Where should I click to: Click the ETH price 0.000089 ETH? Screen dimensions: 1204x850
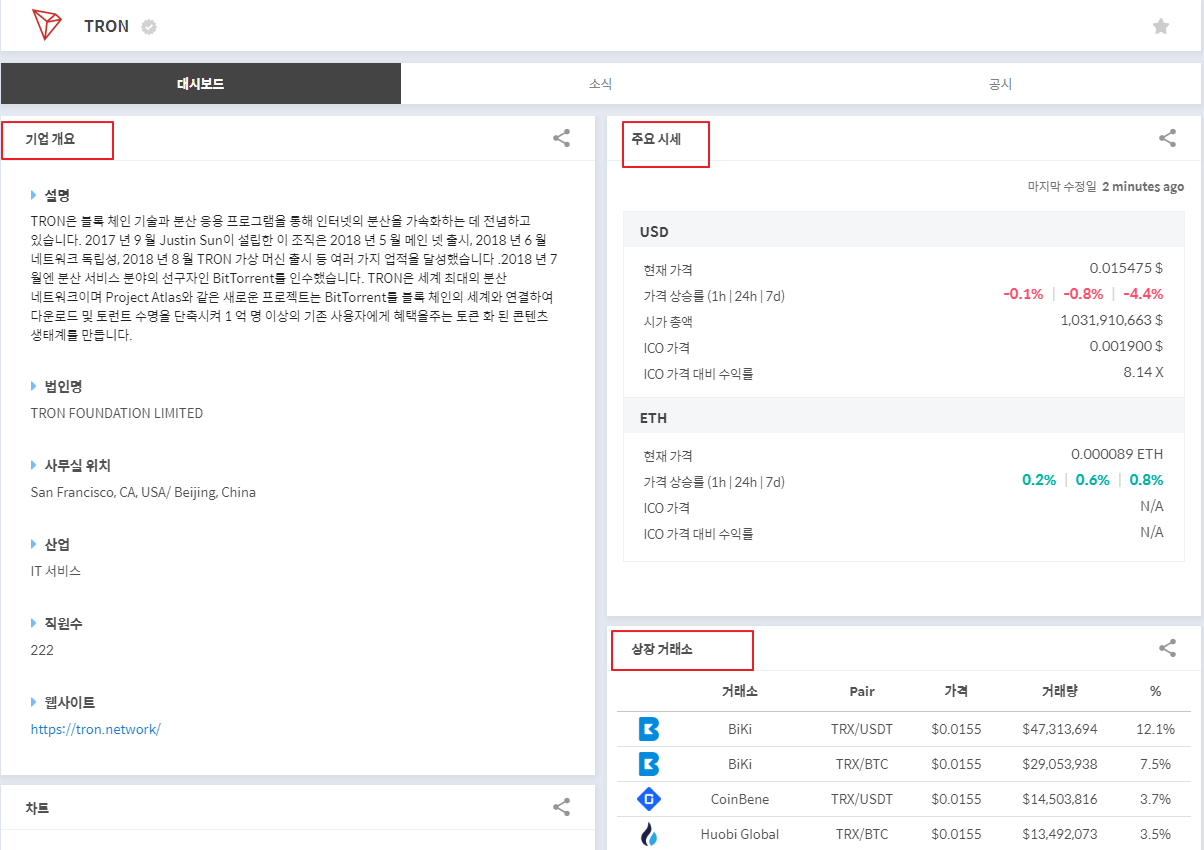click(x=1117, y=455)
